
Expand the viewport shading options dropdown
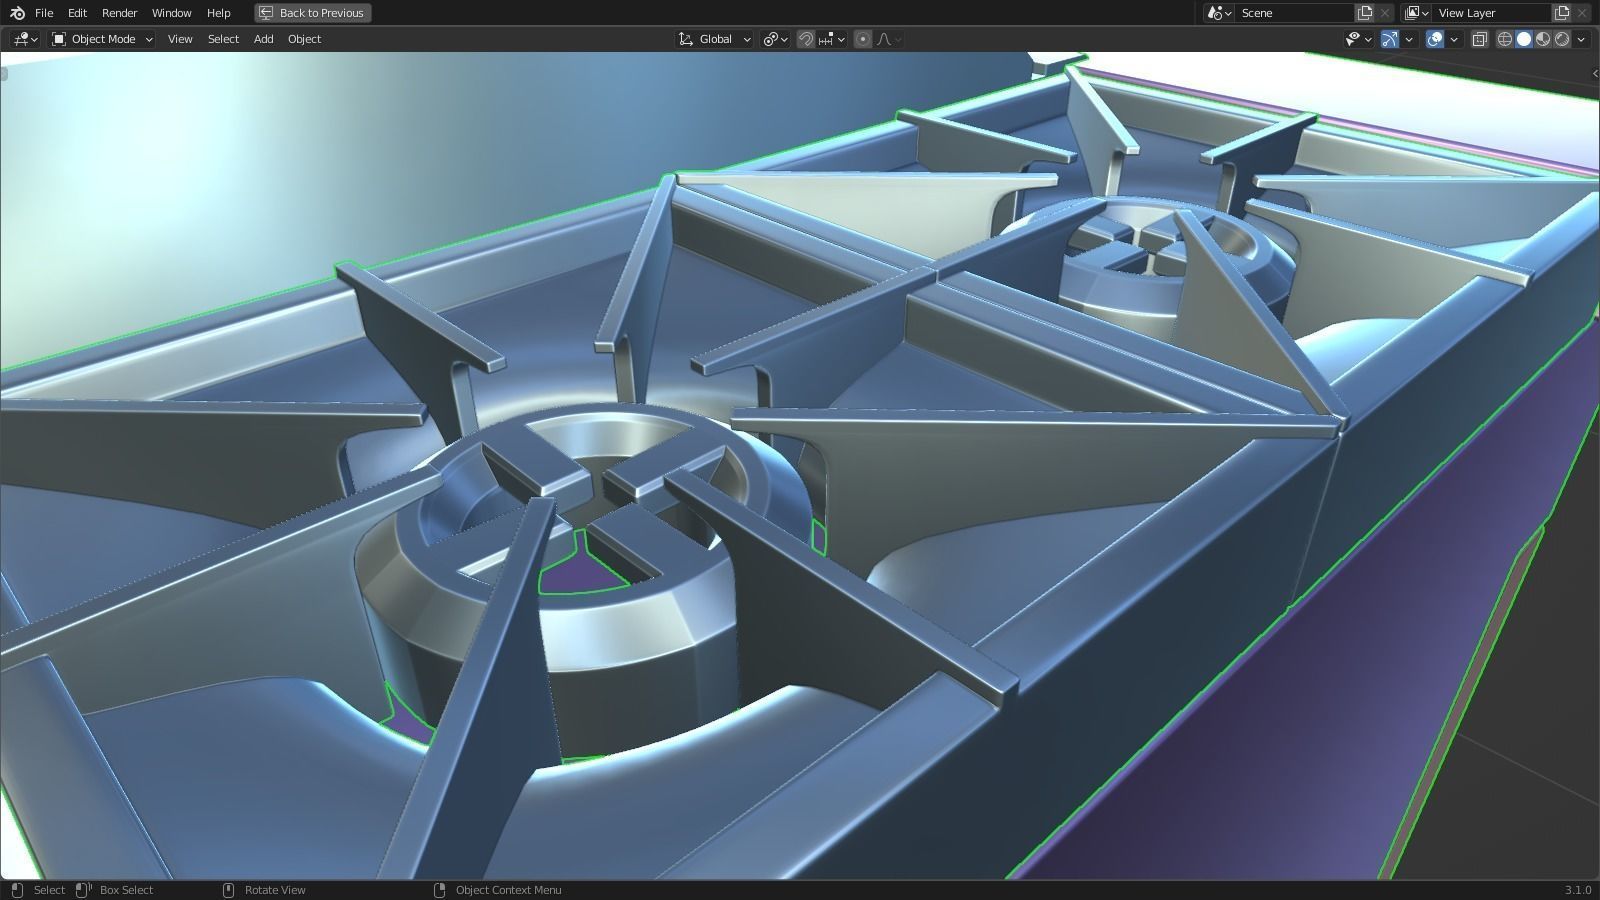pyautogui.click(x=1580, y=39)
